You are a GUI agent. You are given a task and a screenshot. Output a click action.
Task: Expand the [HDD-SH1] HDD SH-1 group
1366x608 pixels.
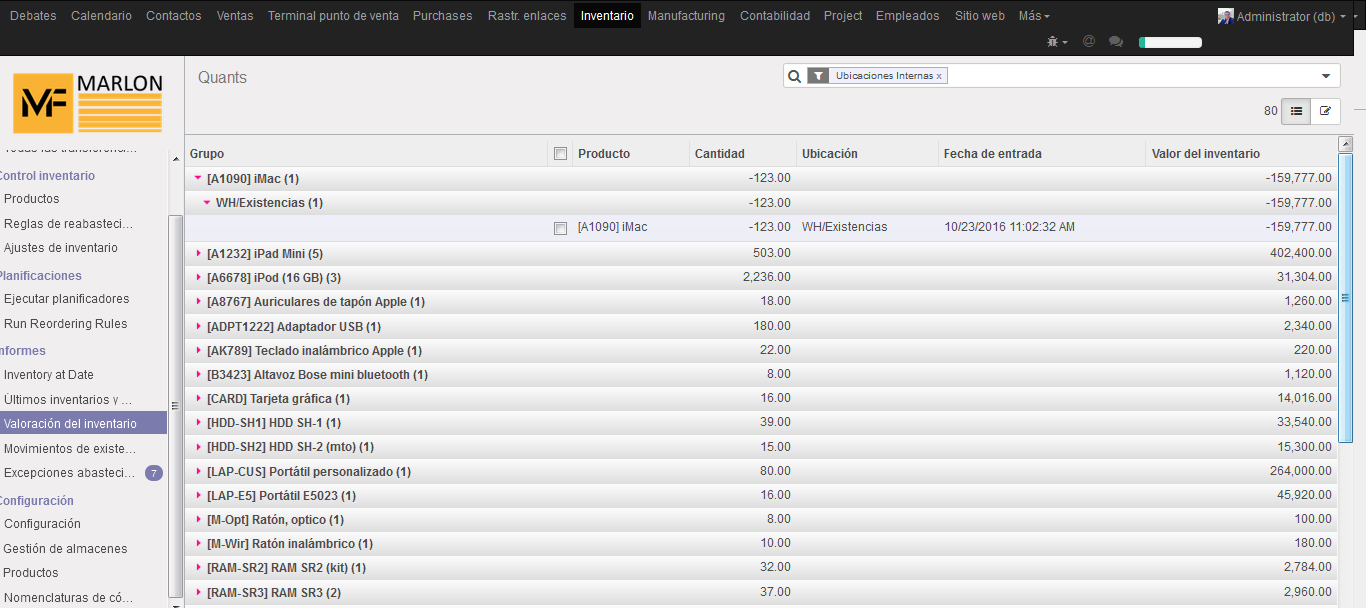[198, 423]
